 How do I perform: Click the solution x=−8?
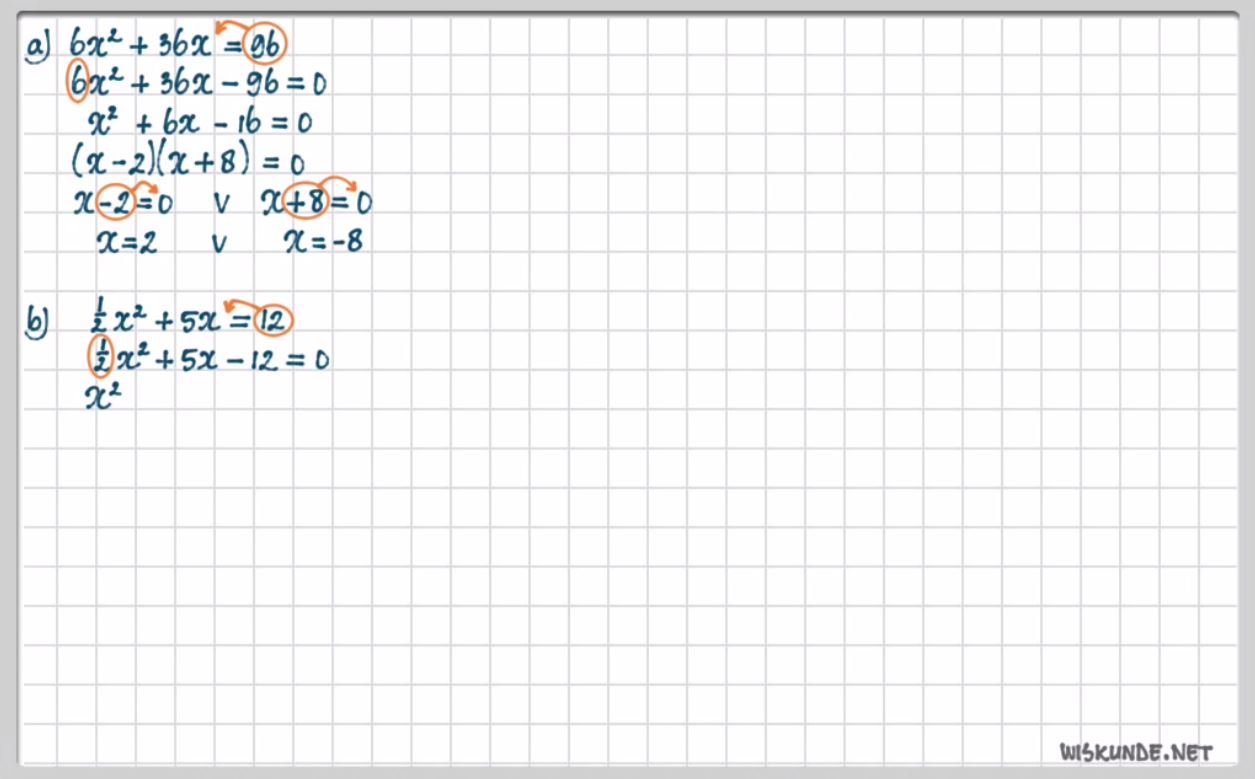tap(323, 242)
